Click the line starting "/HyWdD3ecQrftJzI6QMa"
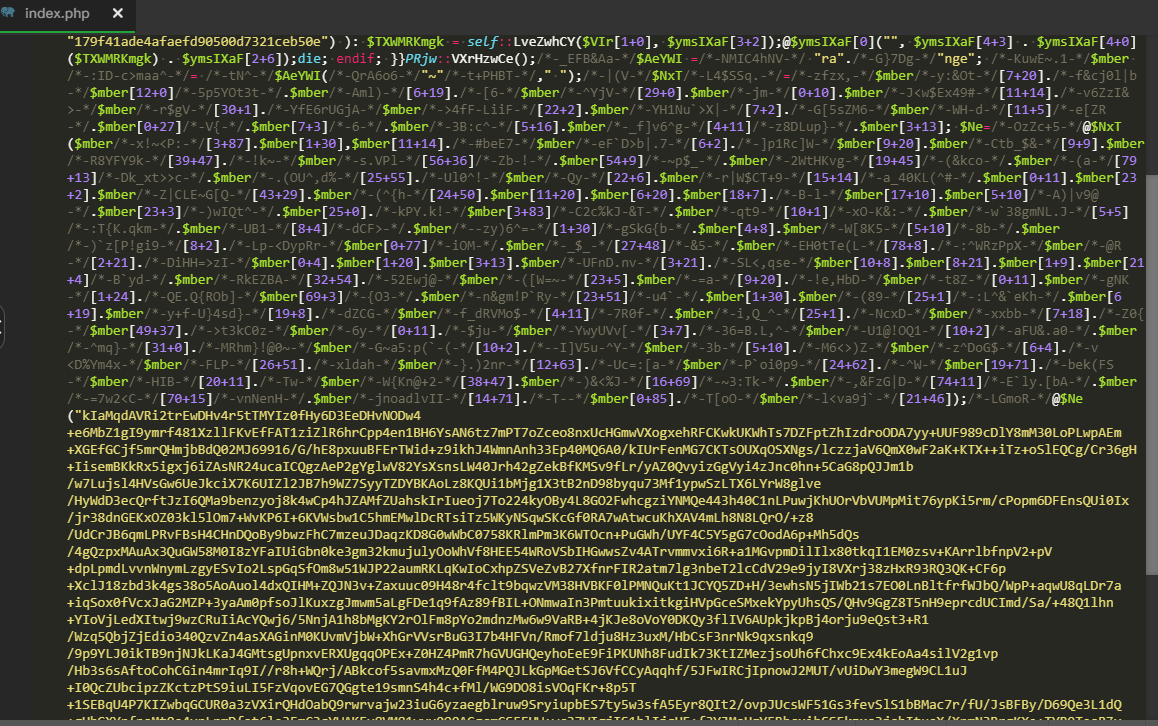This screenshot has width=1158, height=726. coord(597,501)
